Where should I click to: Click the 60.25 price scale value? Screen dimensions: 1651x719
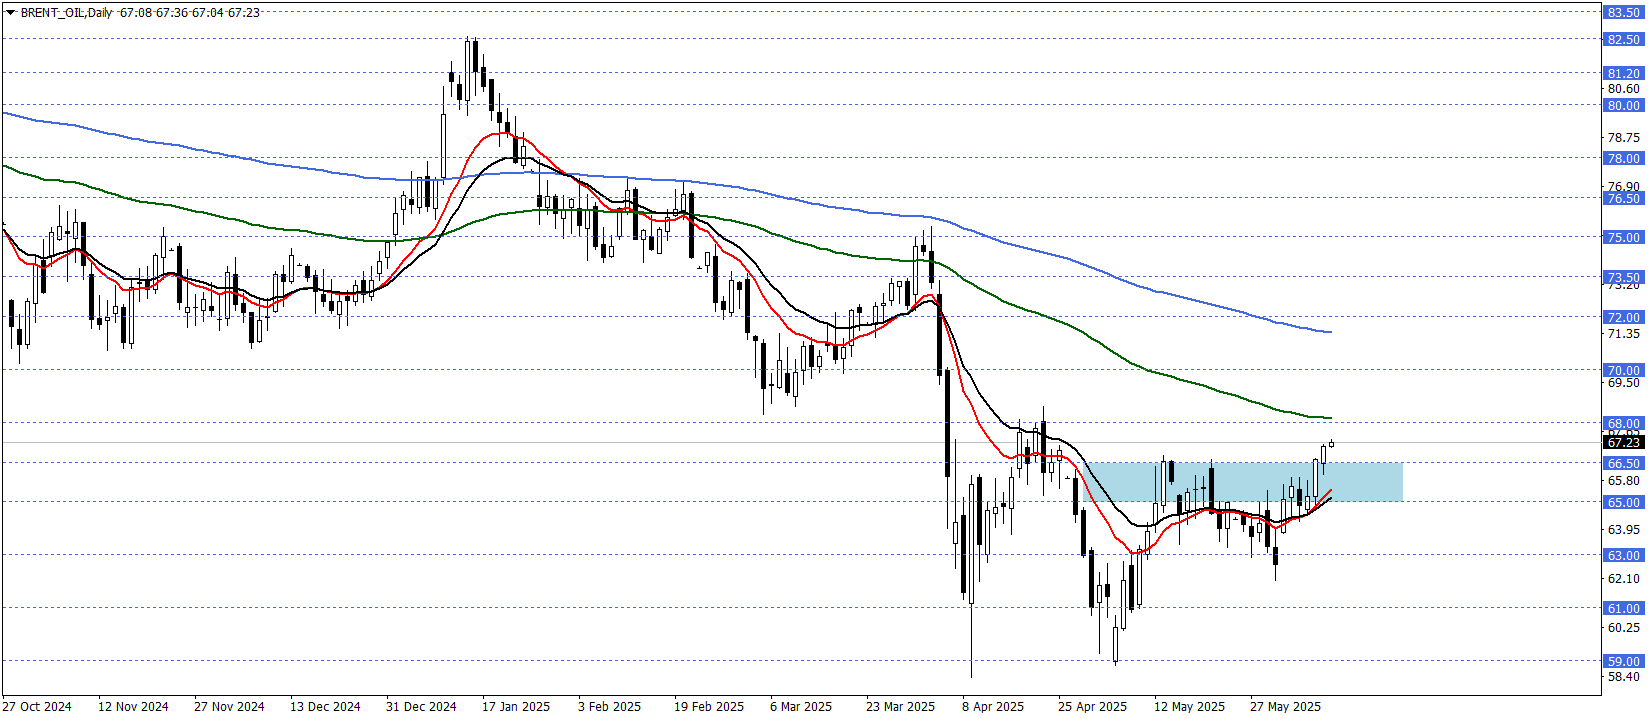tap(1624, 628)
